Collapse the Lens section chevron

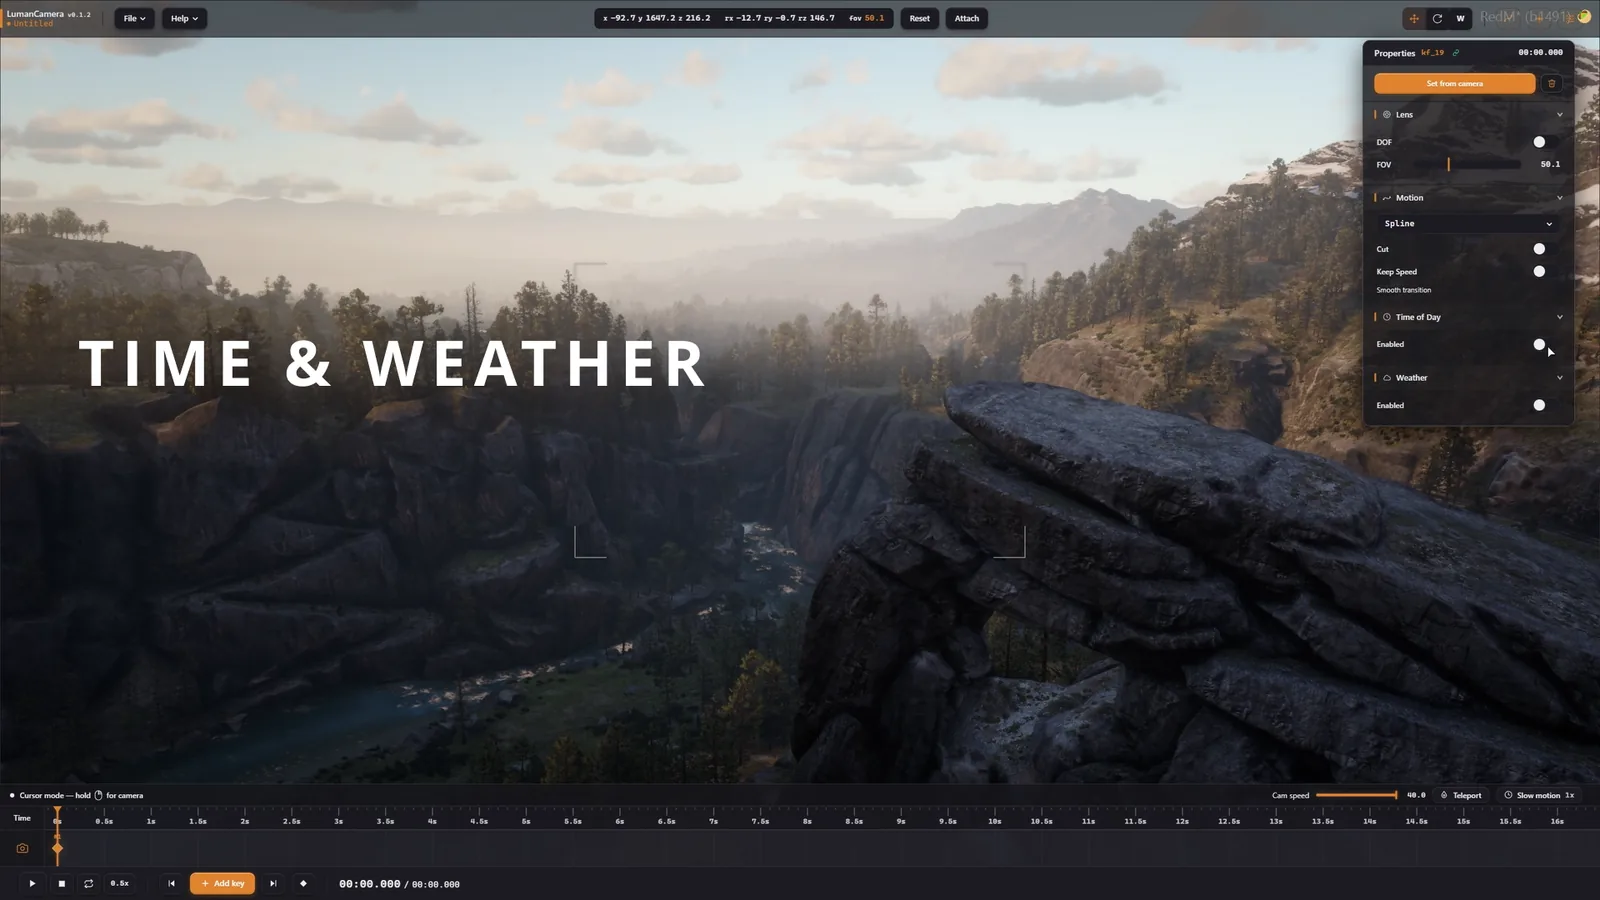pyautogui.click(x=1559, y=115)
